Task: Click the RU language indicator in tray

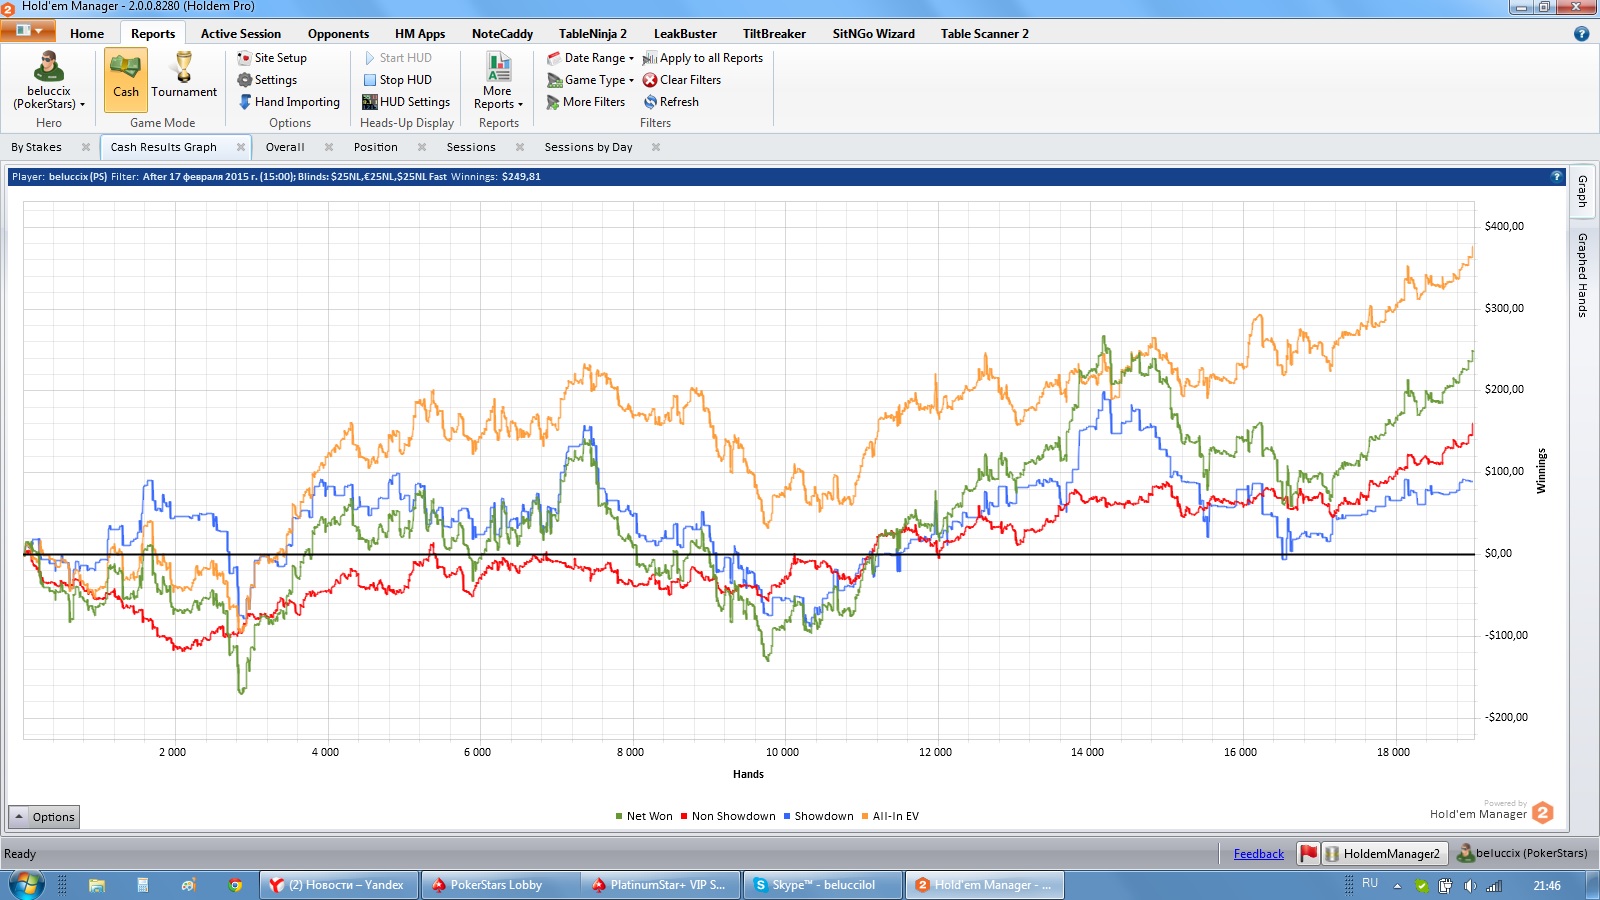Action: coord(1370,884)
